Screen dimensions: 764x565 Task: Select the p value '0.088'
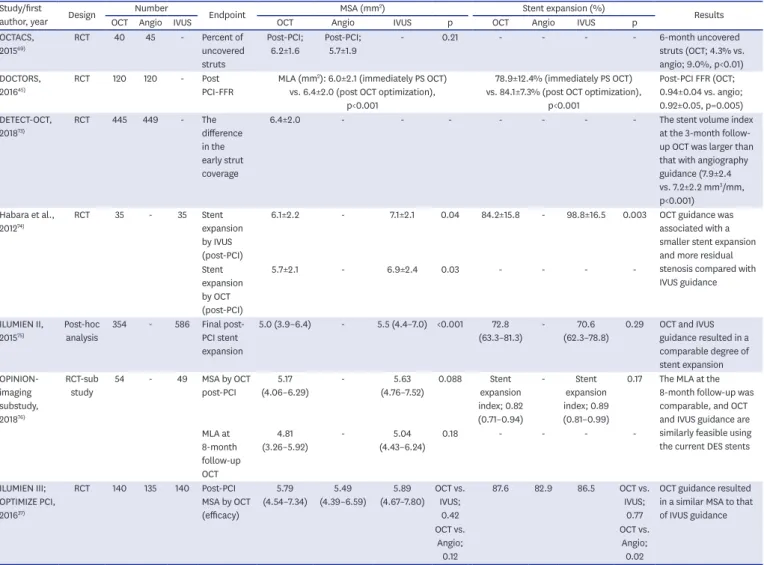pyautogui.click(x=450, y=378)
